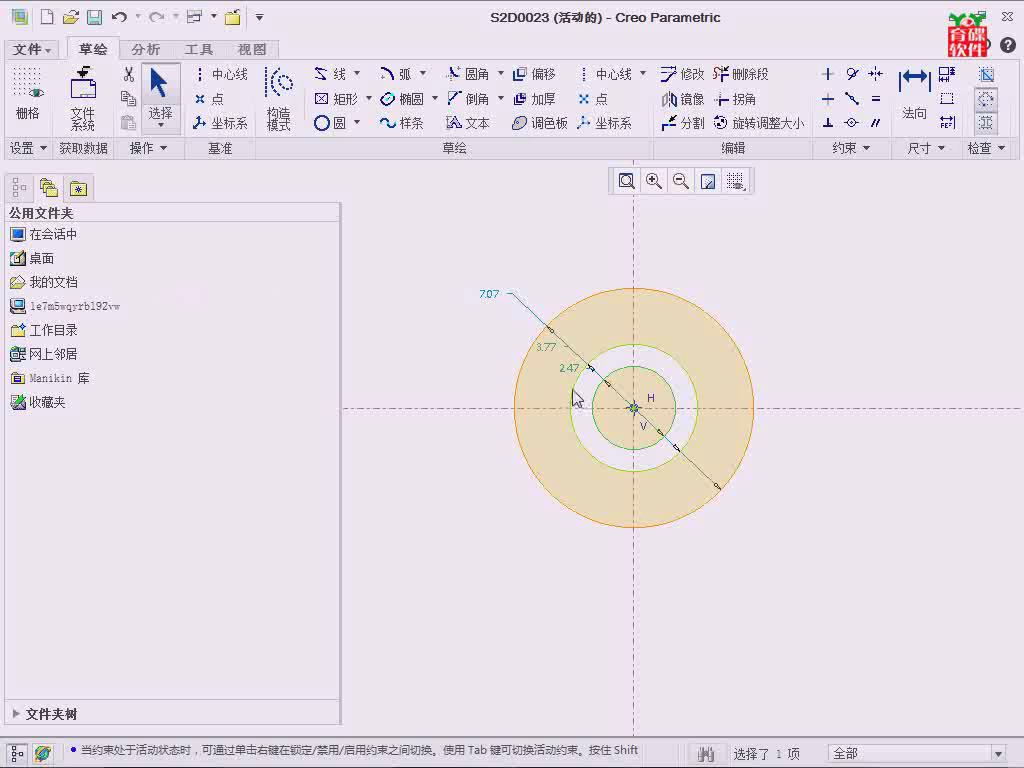Image resolution: width=1024 pixels, height=768 pixels.
Task: Click the Corner (拐角) tool
Action: (x=735, y=99)
